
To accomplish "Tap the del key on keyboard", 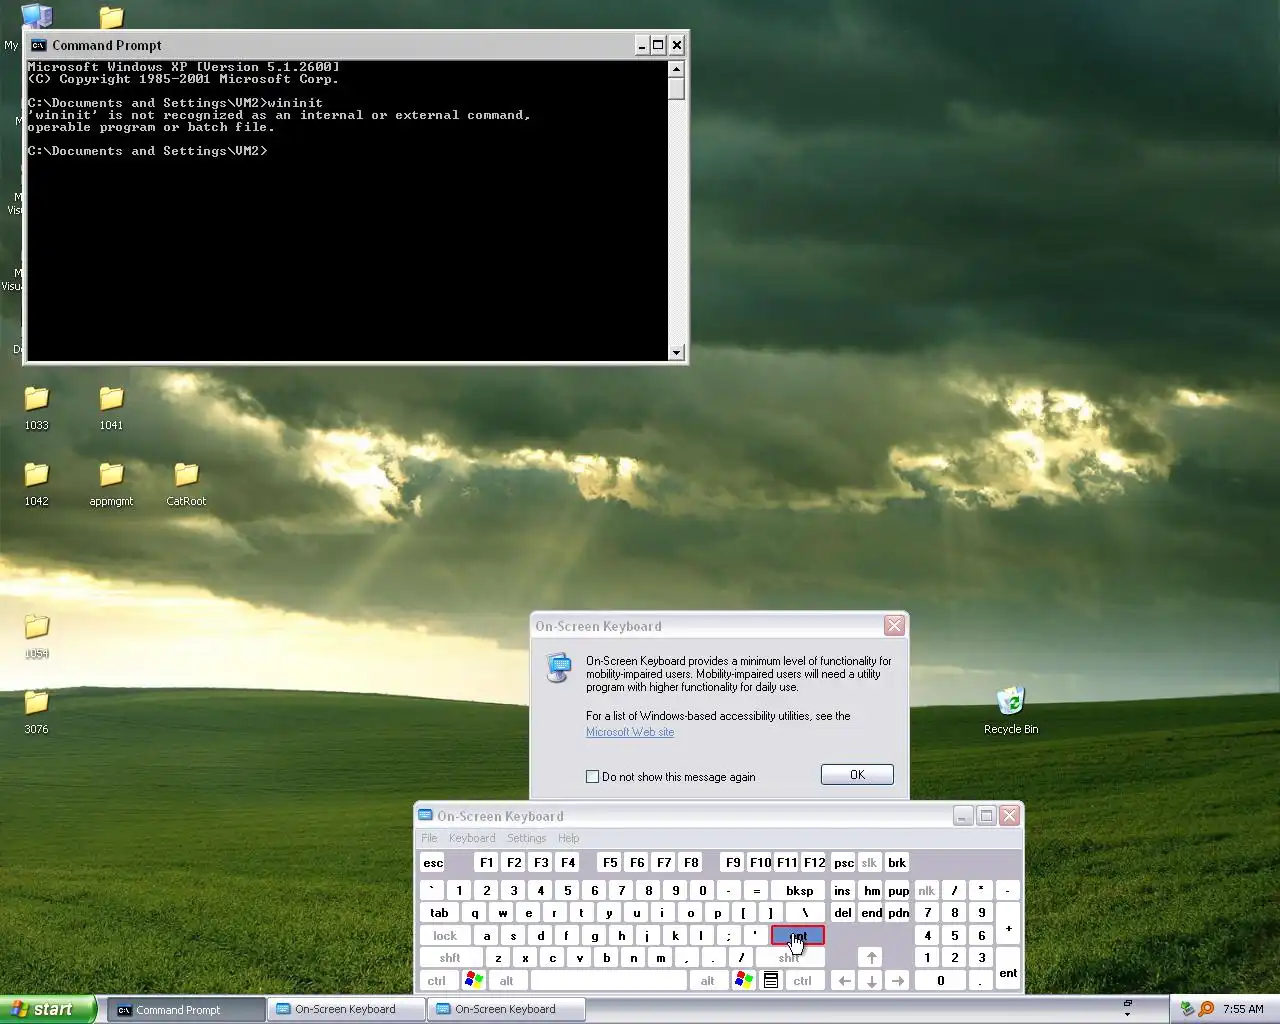I will click(843, 913).
